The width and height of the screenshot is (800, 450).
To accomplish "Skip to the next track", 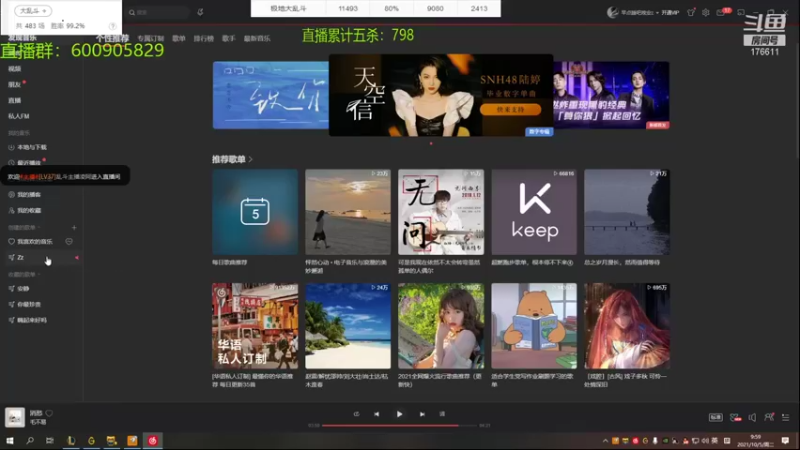I will (422, 414).
